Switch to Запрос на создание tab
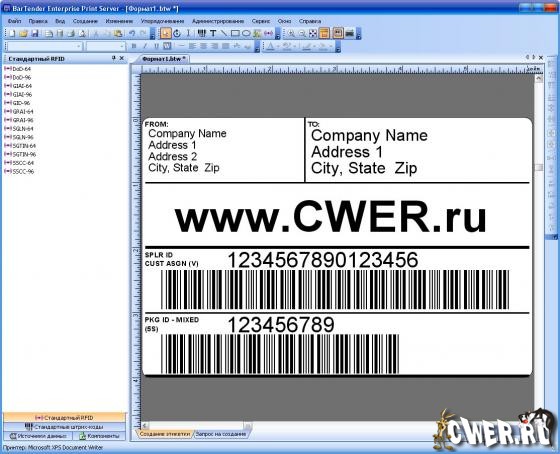This screenshot has width=560, height=454. pyautogui.click(x=221, y=434)
